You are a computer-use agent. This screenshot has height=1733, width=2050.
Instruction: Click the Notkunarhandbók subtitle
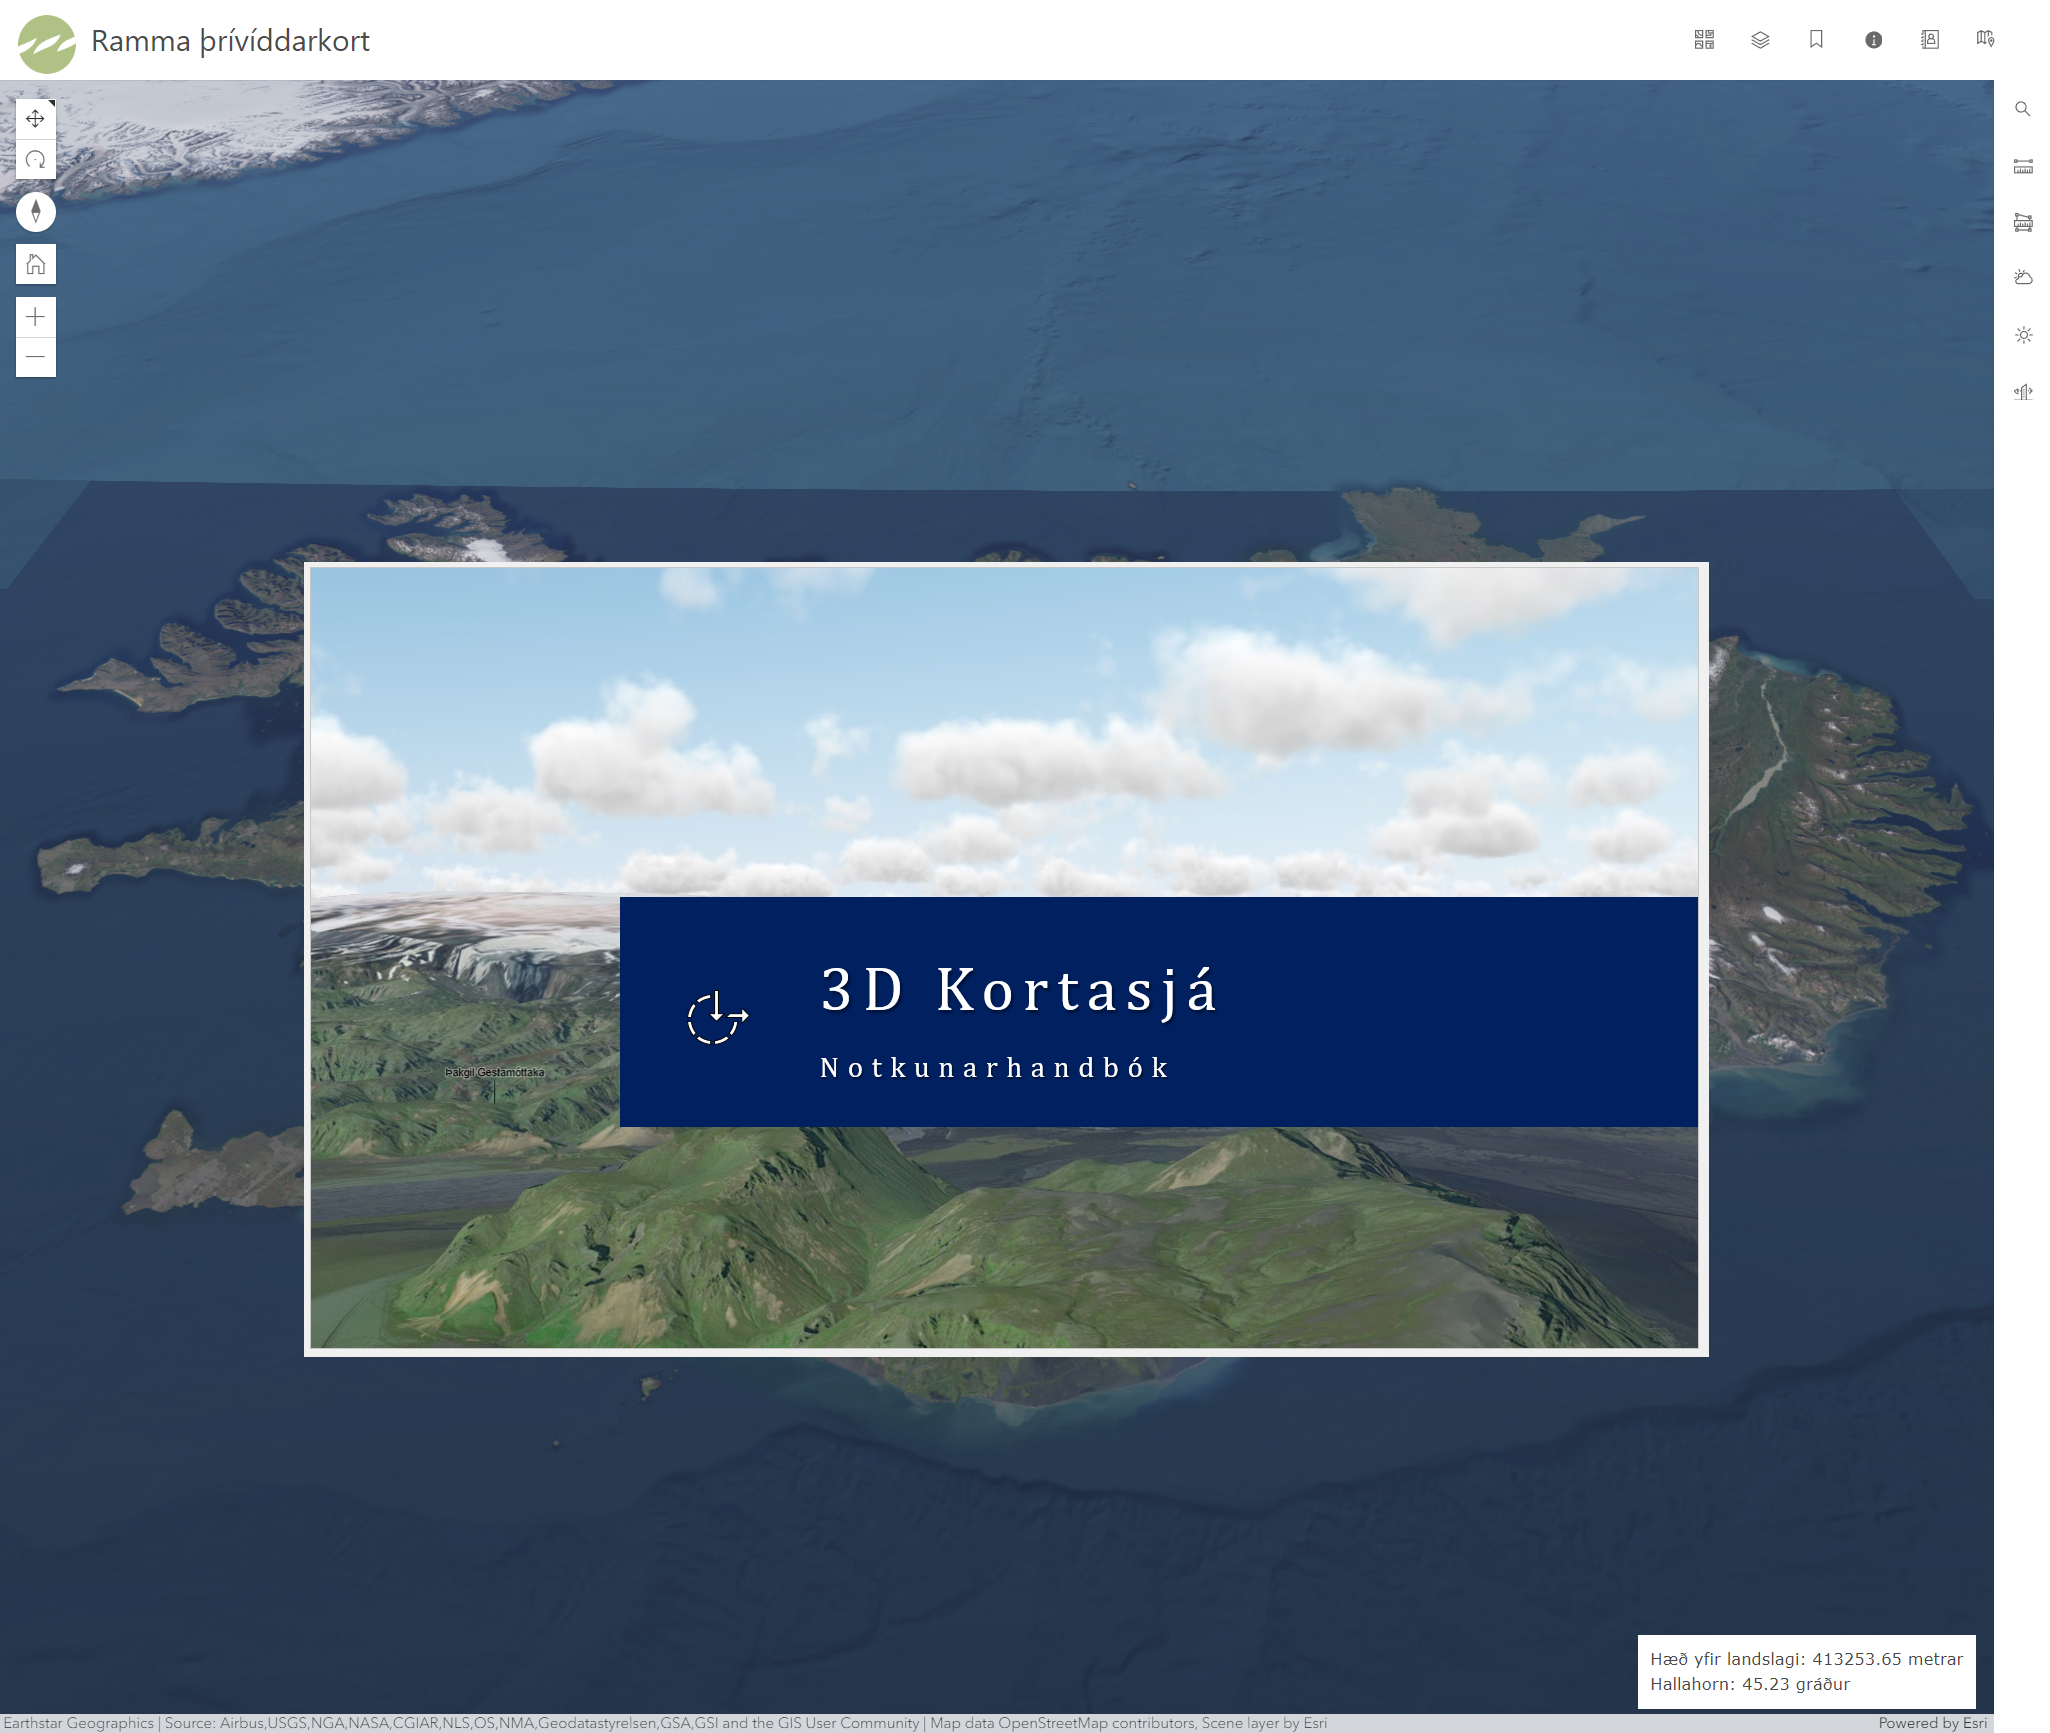tap(994, 1068)
